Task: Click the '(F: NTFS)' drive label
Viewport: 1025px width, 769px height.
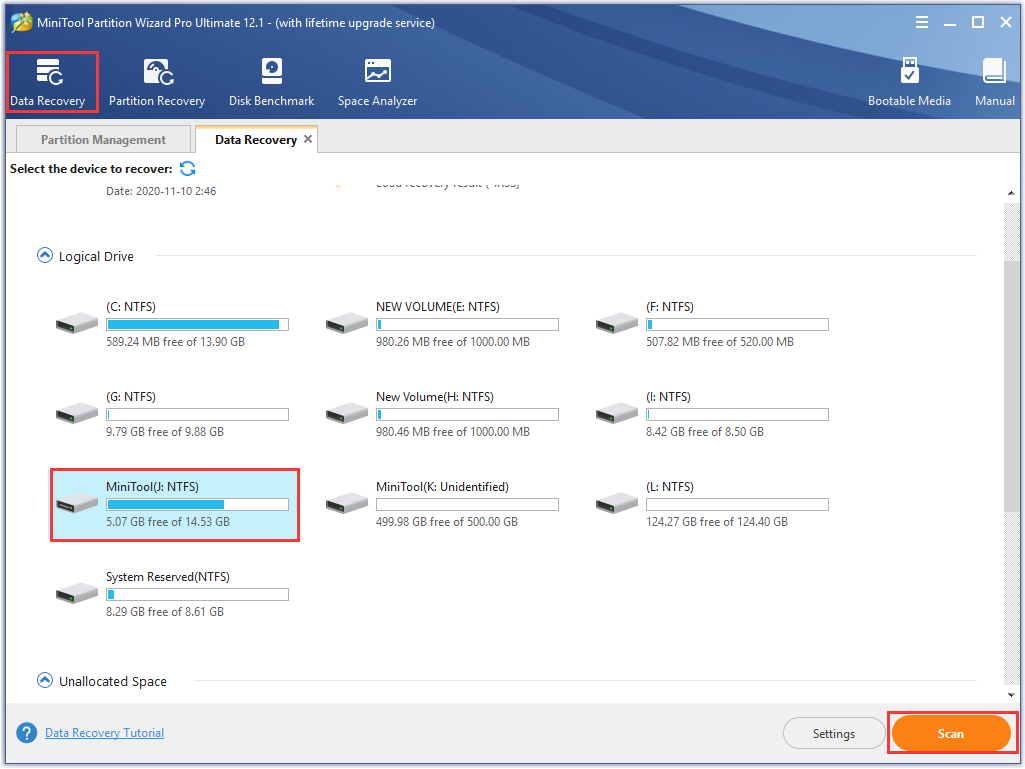Action: tap(669, 307)
